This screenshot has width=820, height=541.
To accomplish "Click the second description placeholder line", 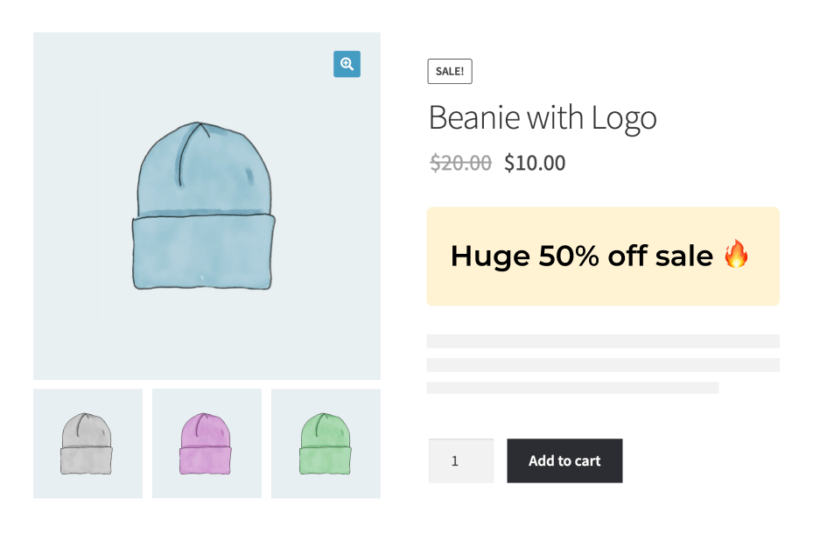I will (602, 365).
